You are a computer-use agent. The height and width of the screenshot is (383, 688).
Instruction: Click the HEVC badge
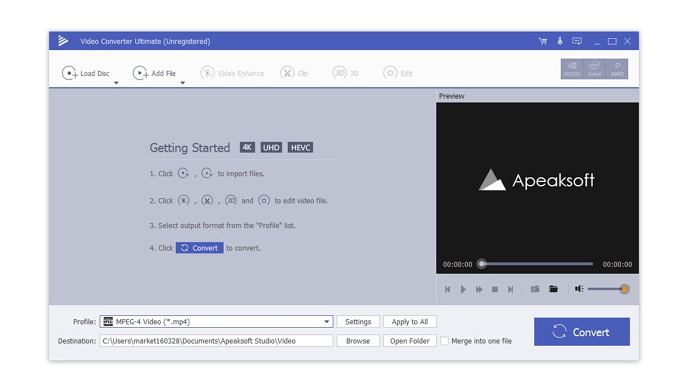point(300,147)
